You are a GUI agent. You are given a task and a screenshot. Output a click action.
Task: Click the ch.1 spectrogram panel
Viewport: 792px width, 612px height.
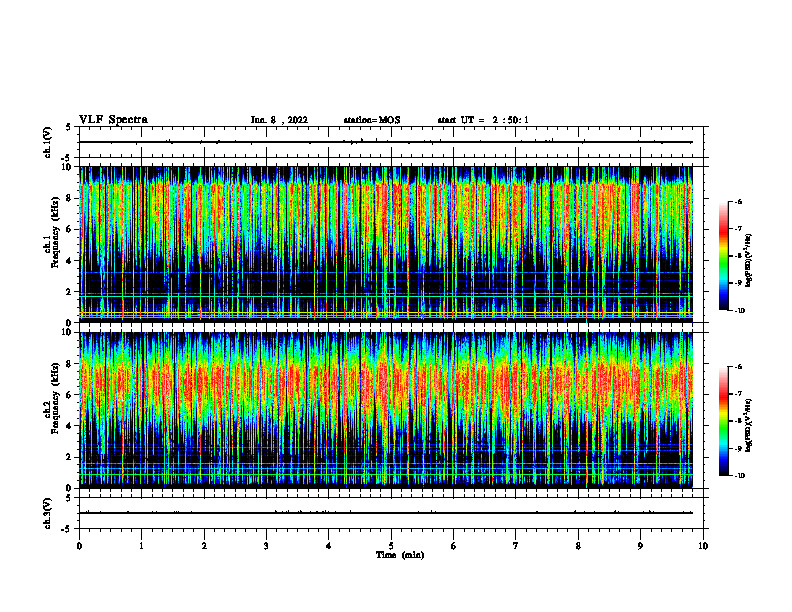pyautogui.click(x=386, y=244)
